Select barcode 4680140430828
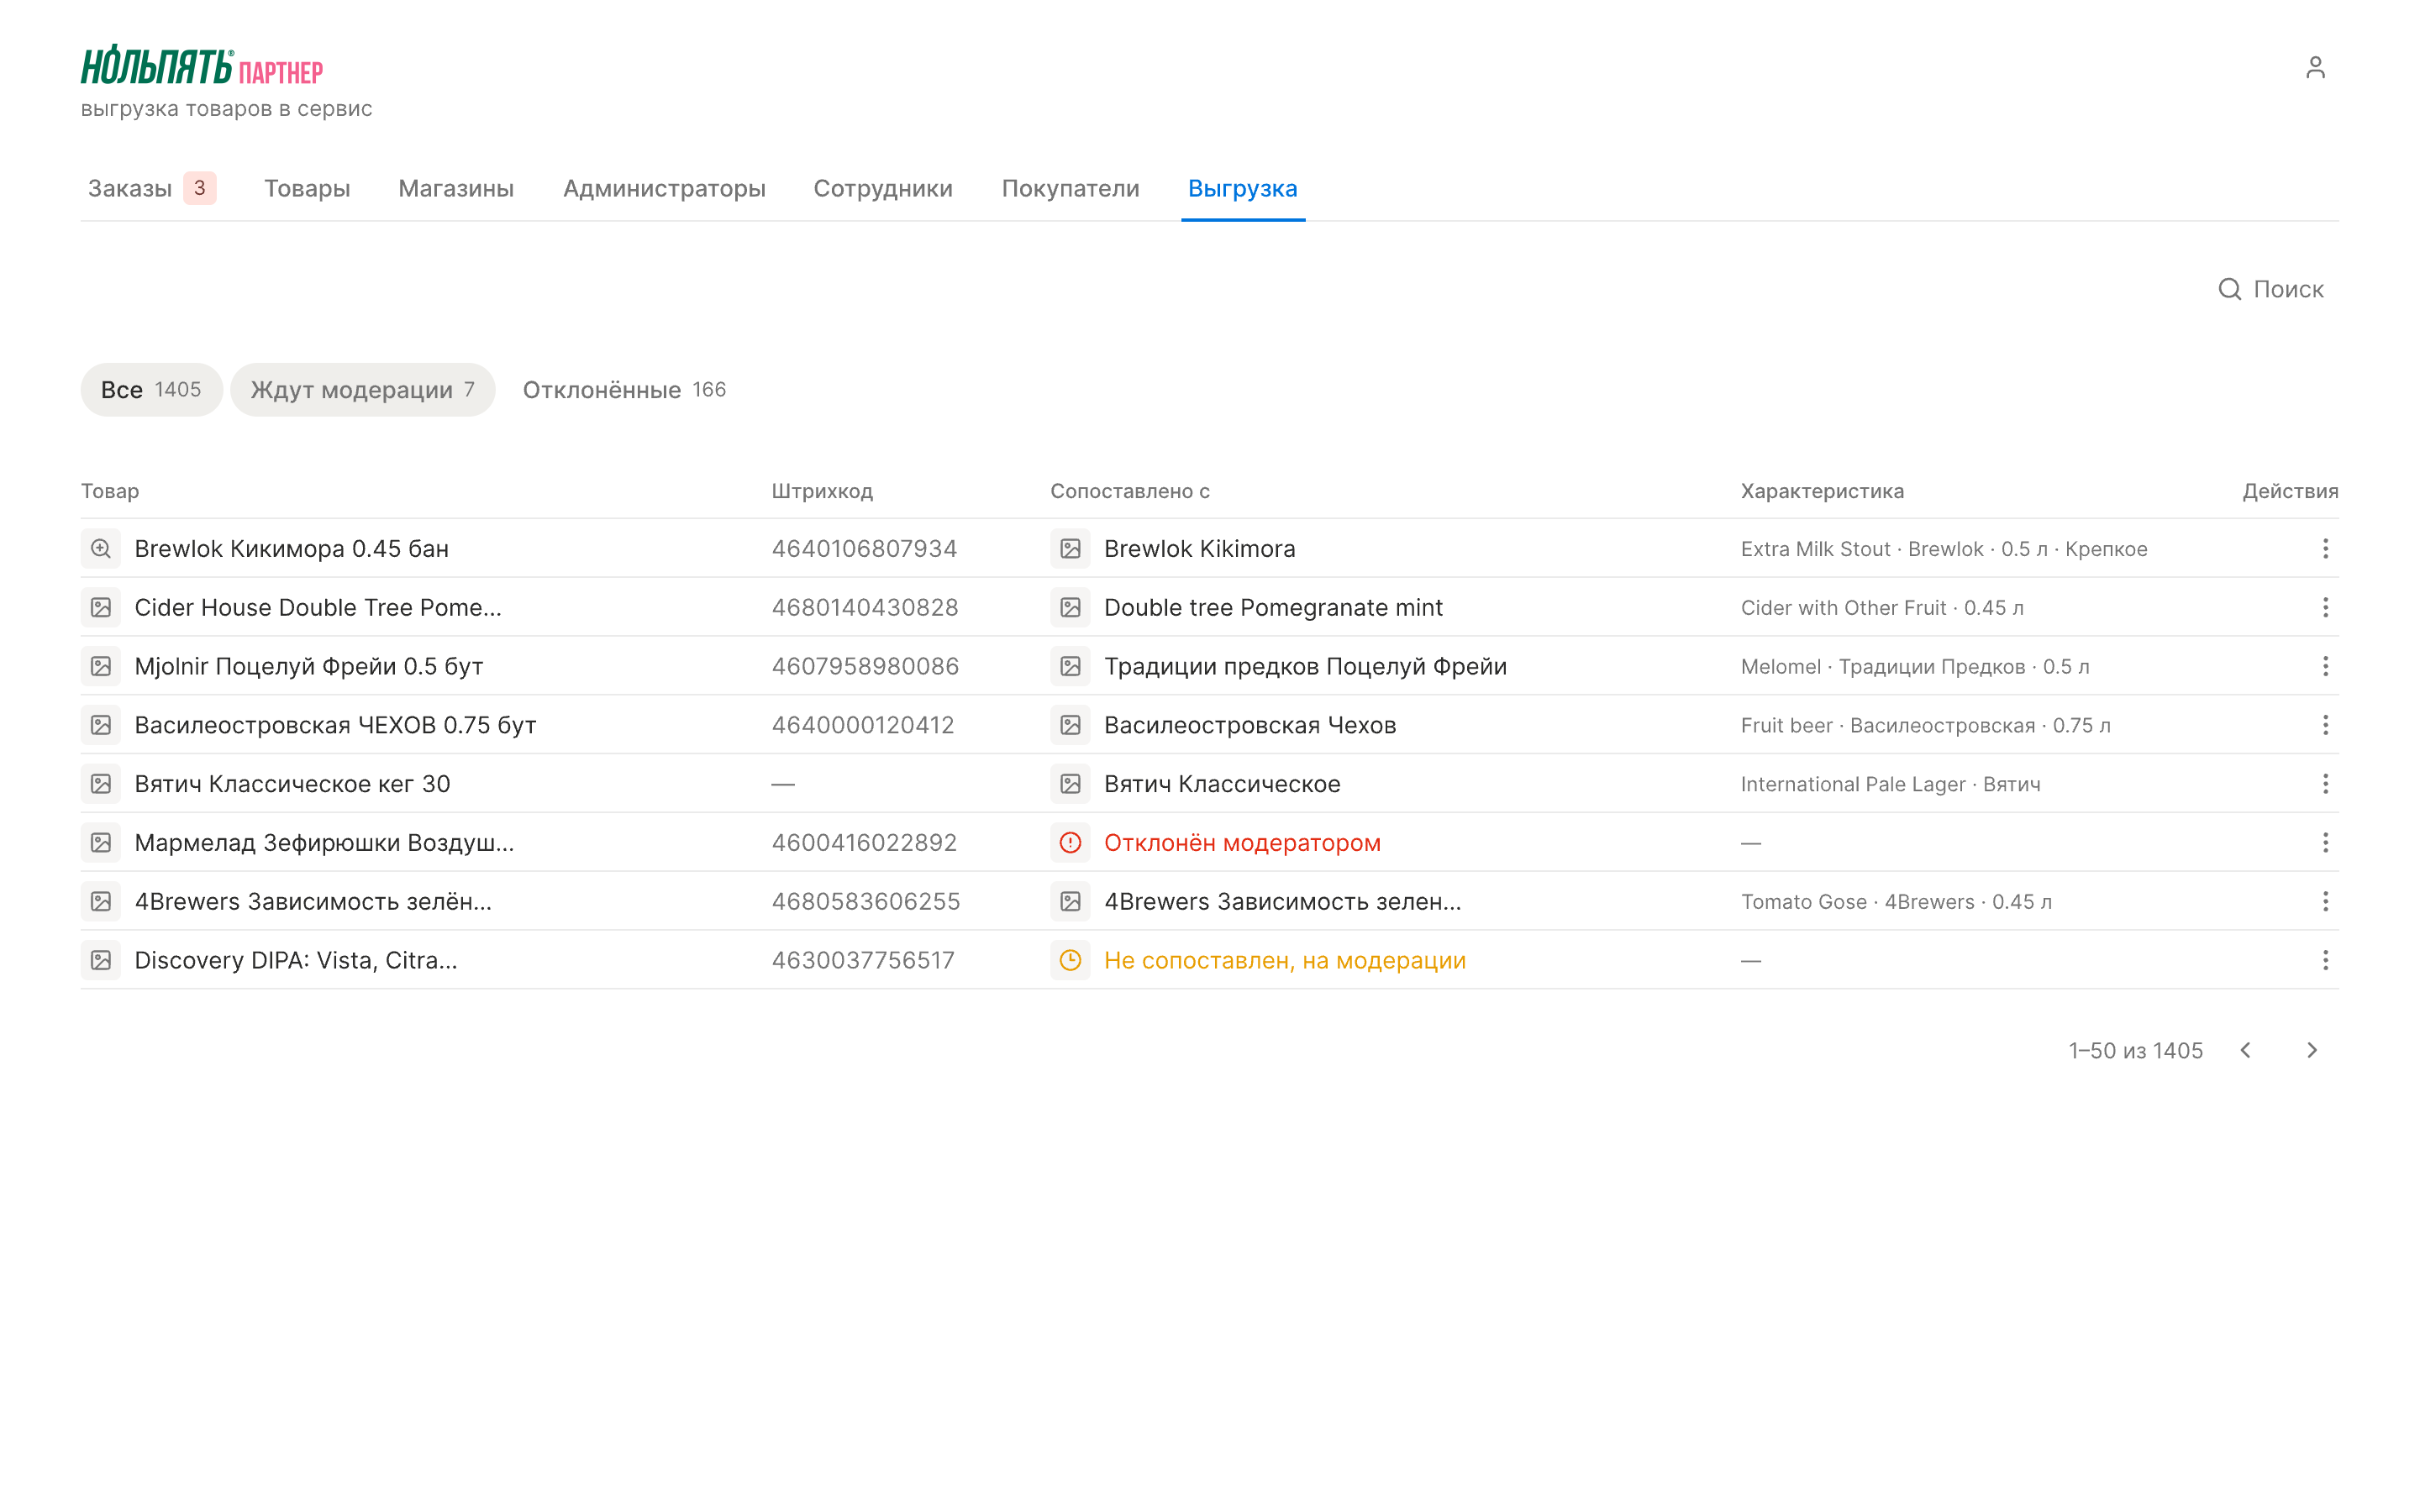This screenshot has width=2420, height=1512. click(865, 607)
